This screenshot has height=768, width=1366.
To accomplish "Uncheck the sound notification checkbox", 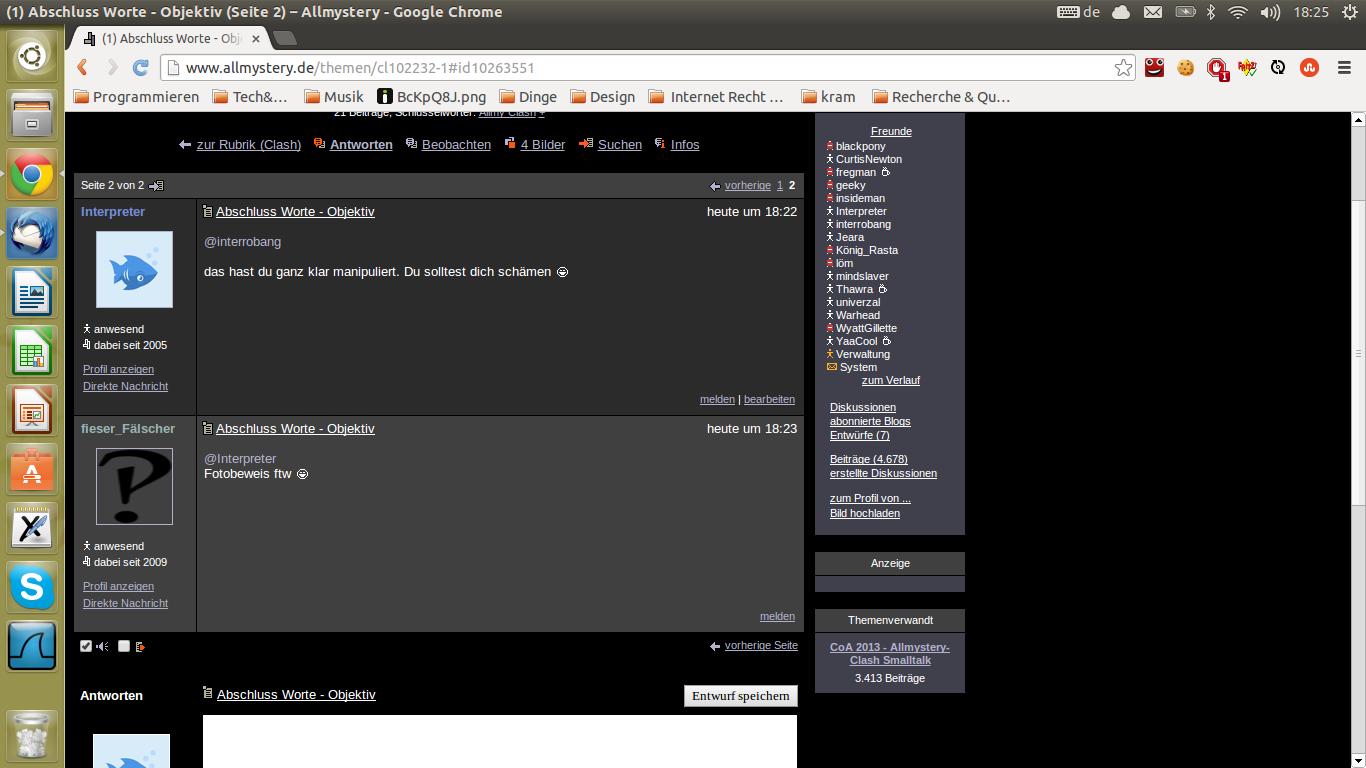I will click(x=86, y=646).
